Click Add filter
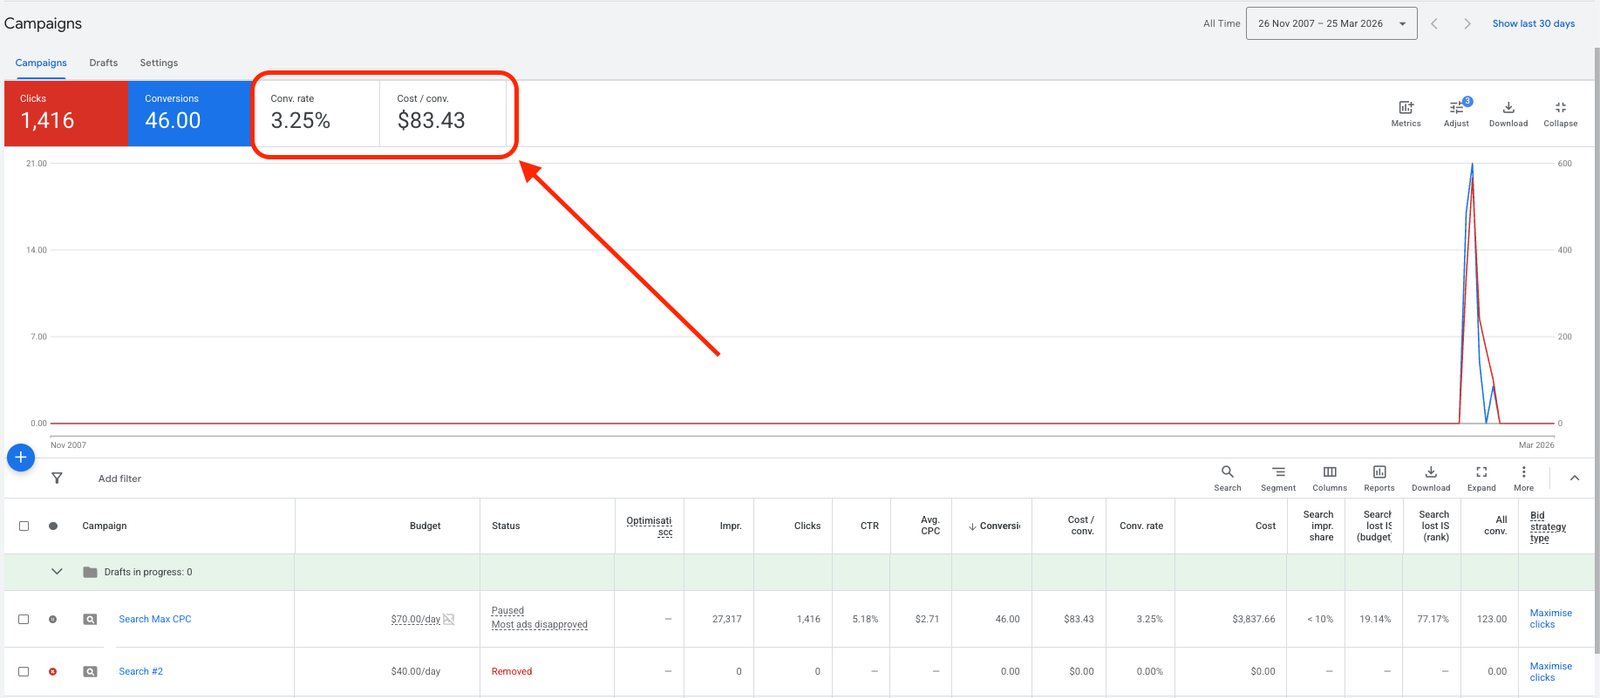The width and height of the screenshot is (1600, 698). (120, 479)
